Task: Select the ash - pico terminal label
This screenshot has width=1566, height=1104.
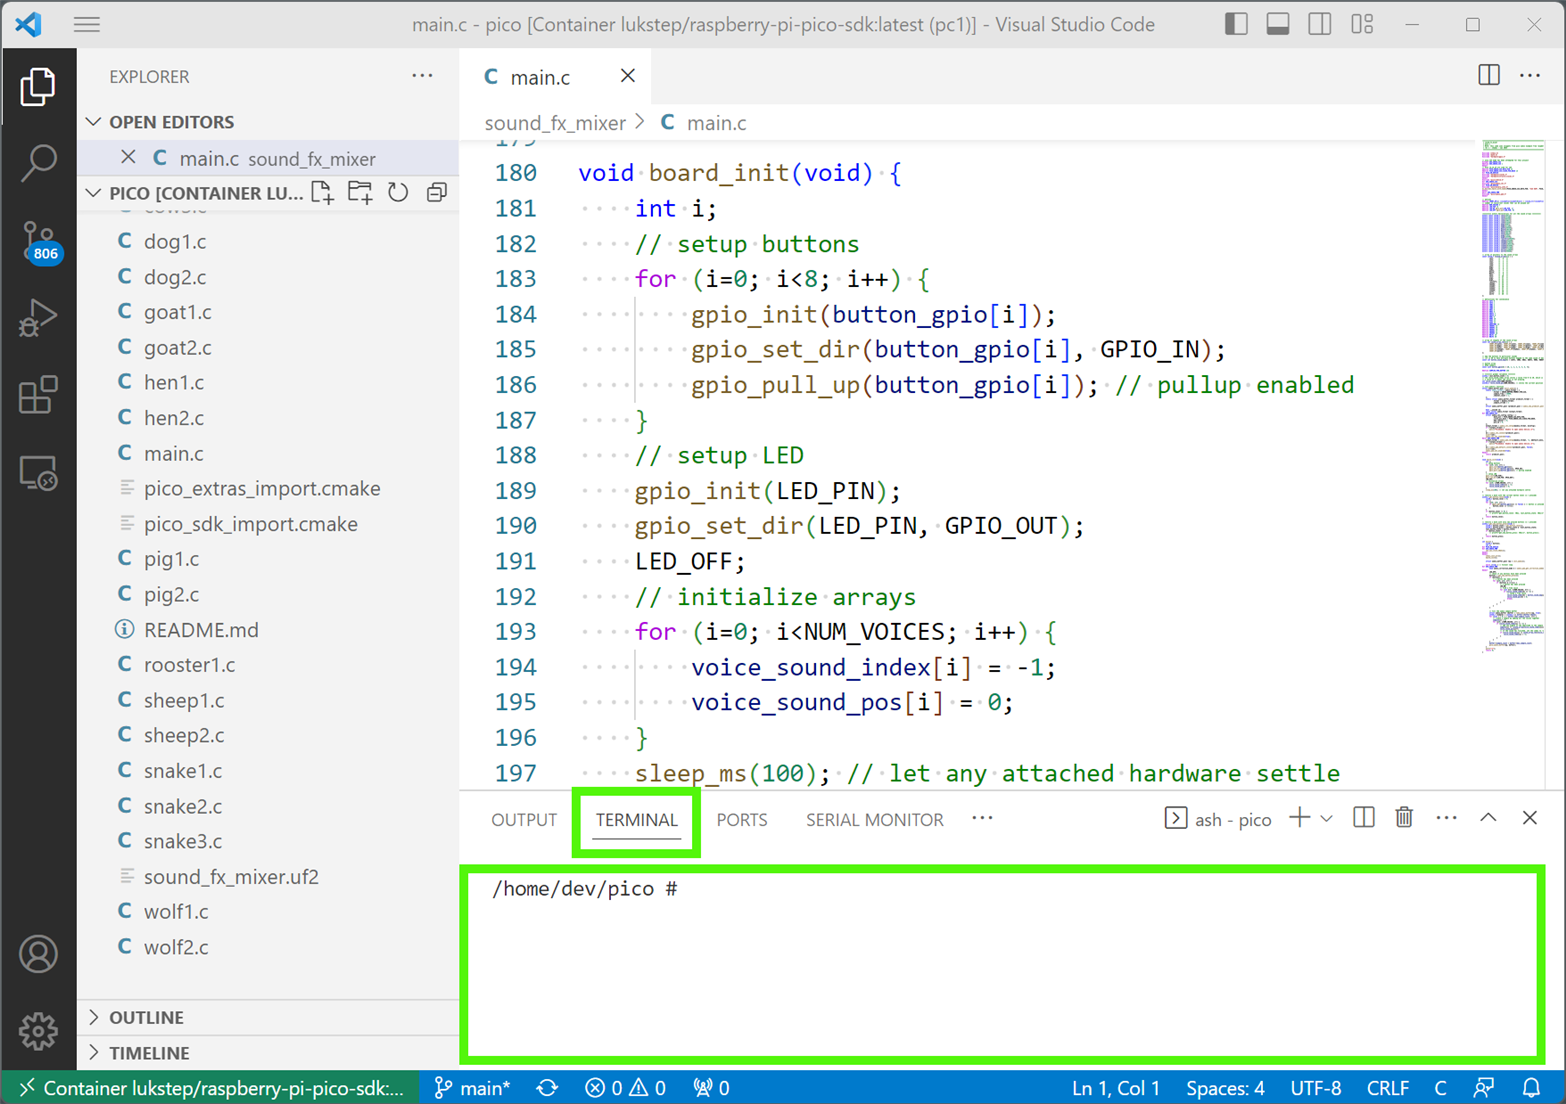Action: [1218, 819]
